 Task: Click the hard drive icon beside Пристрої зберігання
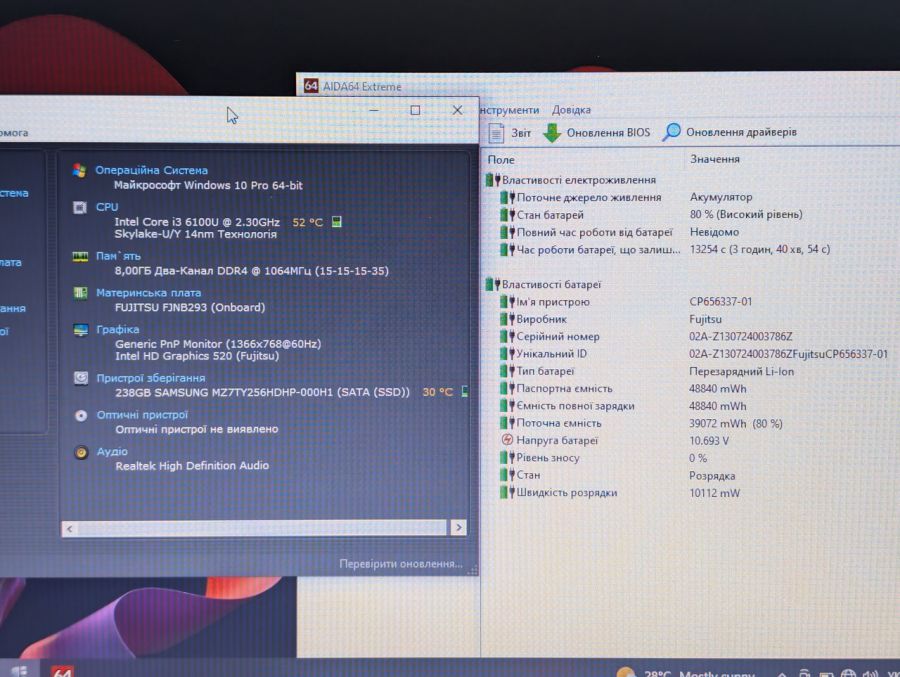coord(81,378)
